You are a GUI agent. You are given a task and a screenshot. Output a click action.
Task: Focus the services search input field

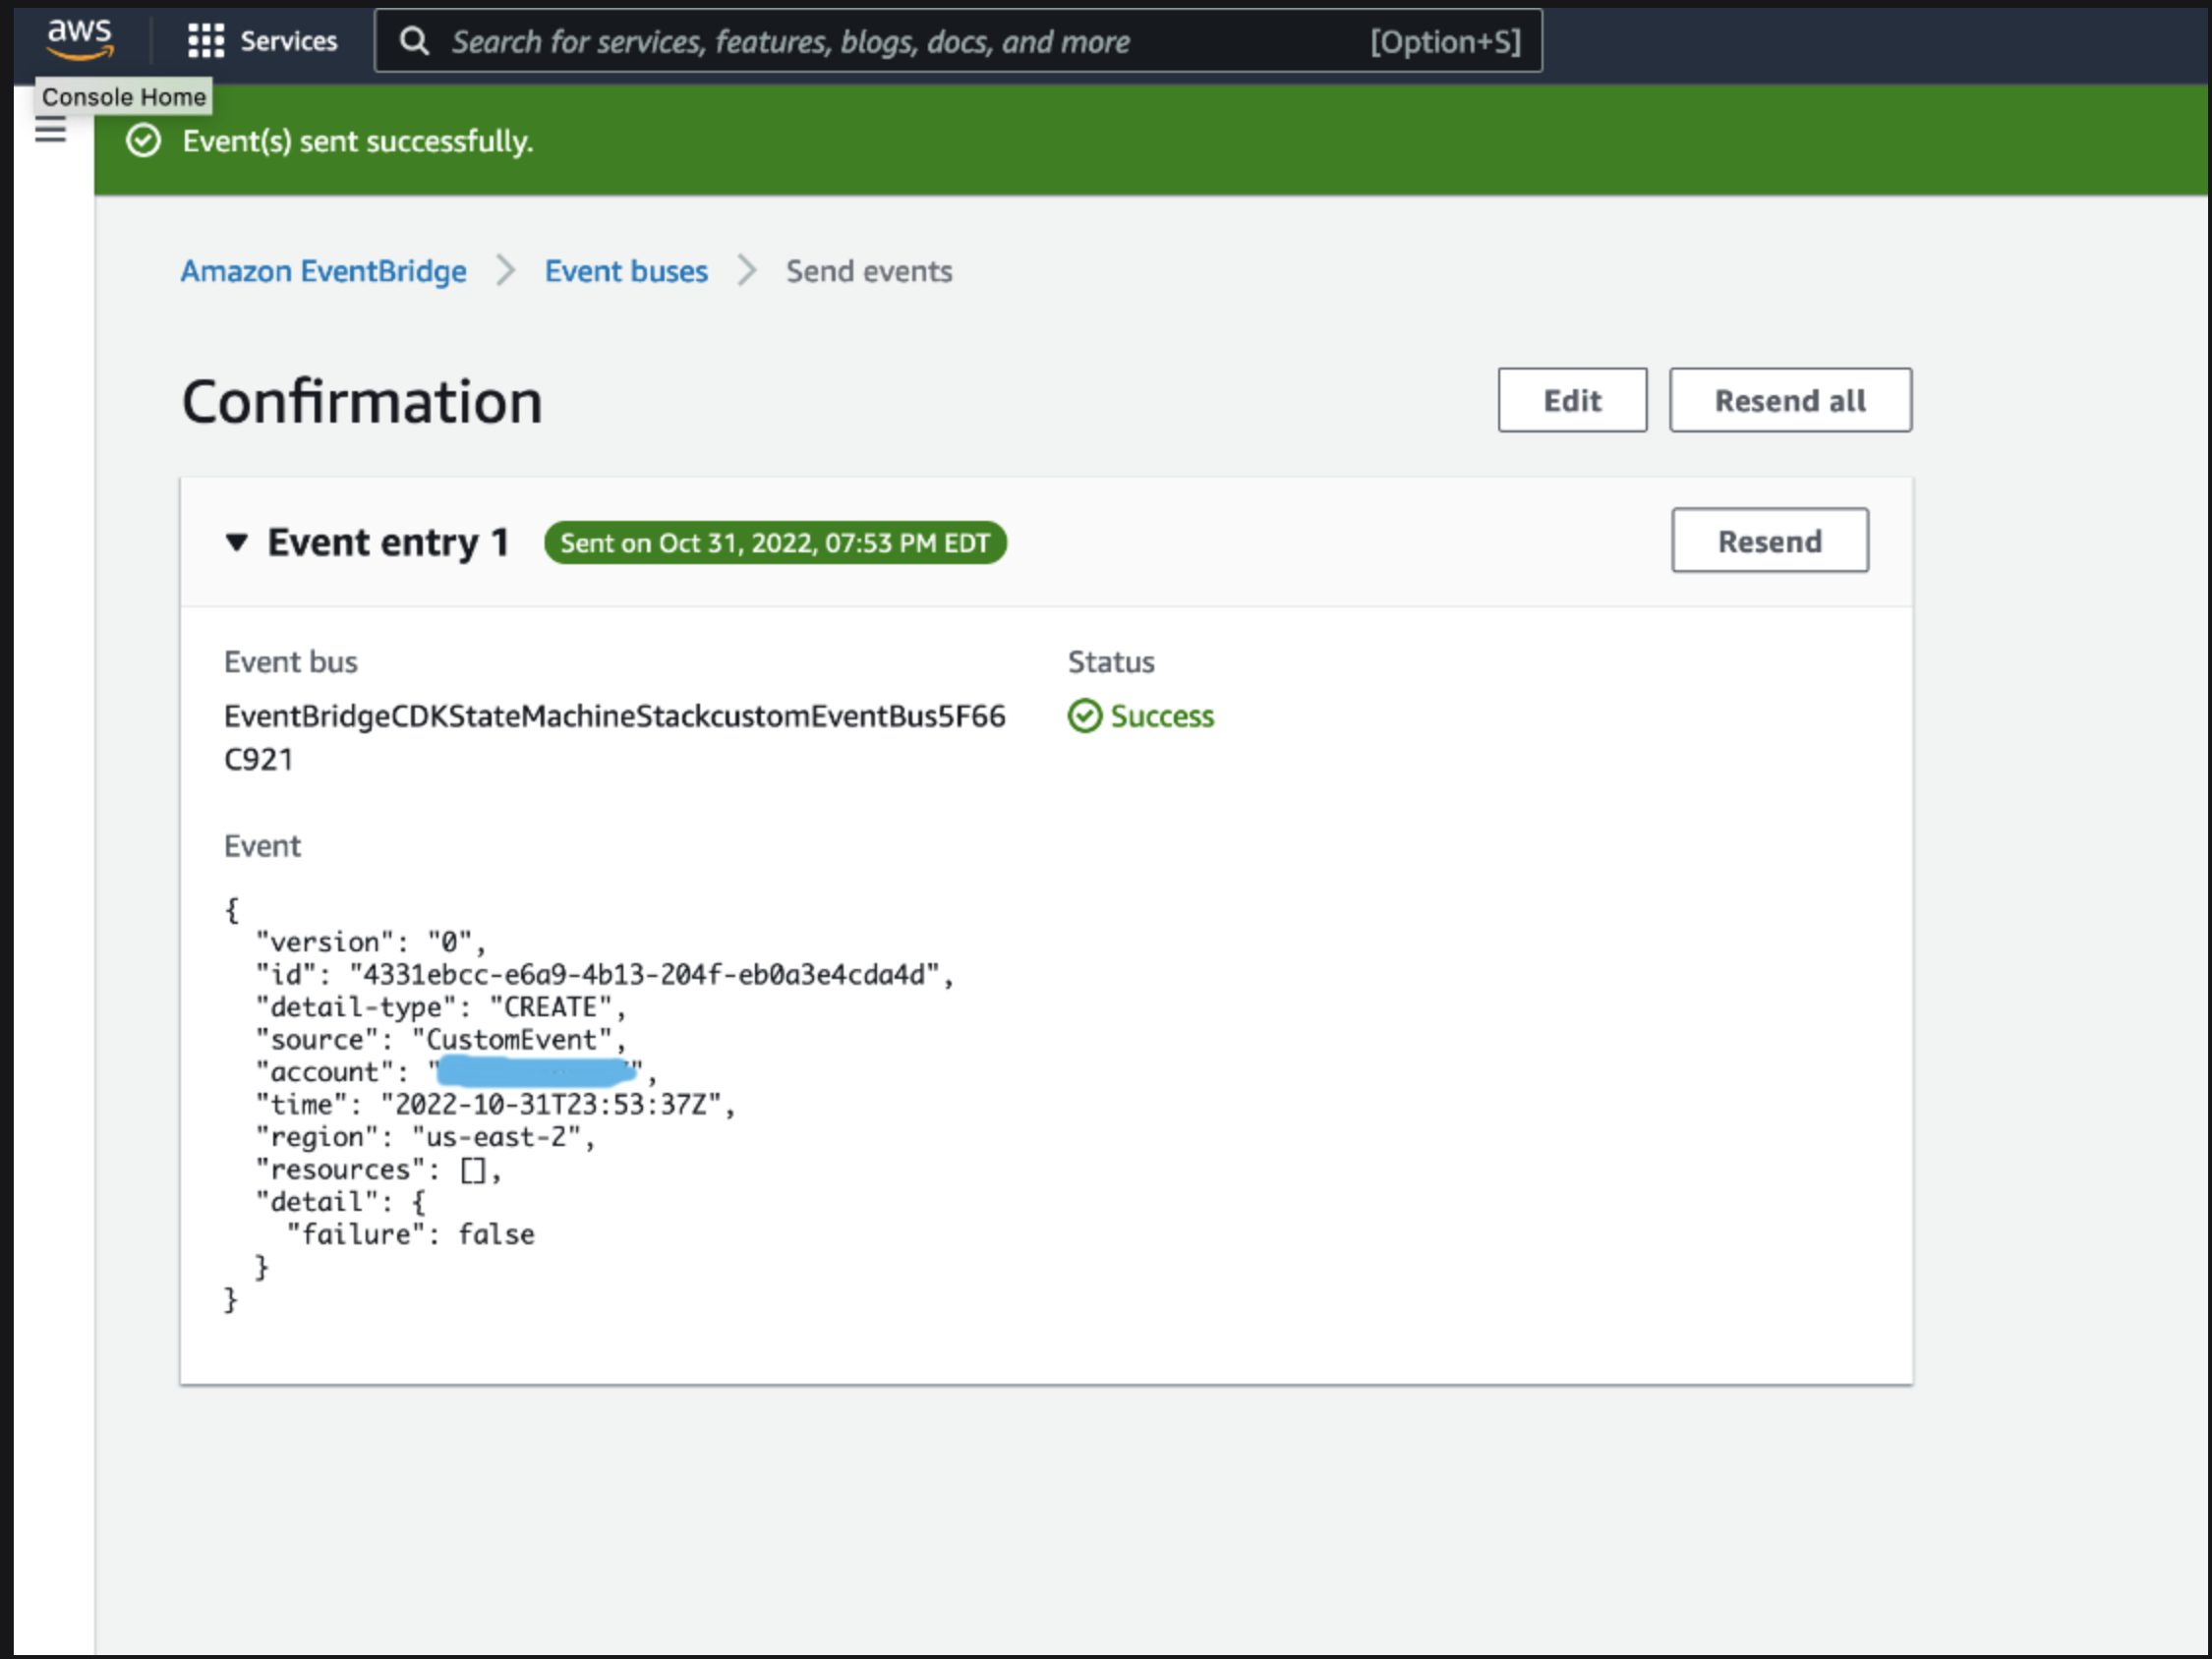958,41
